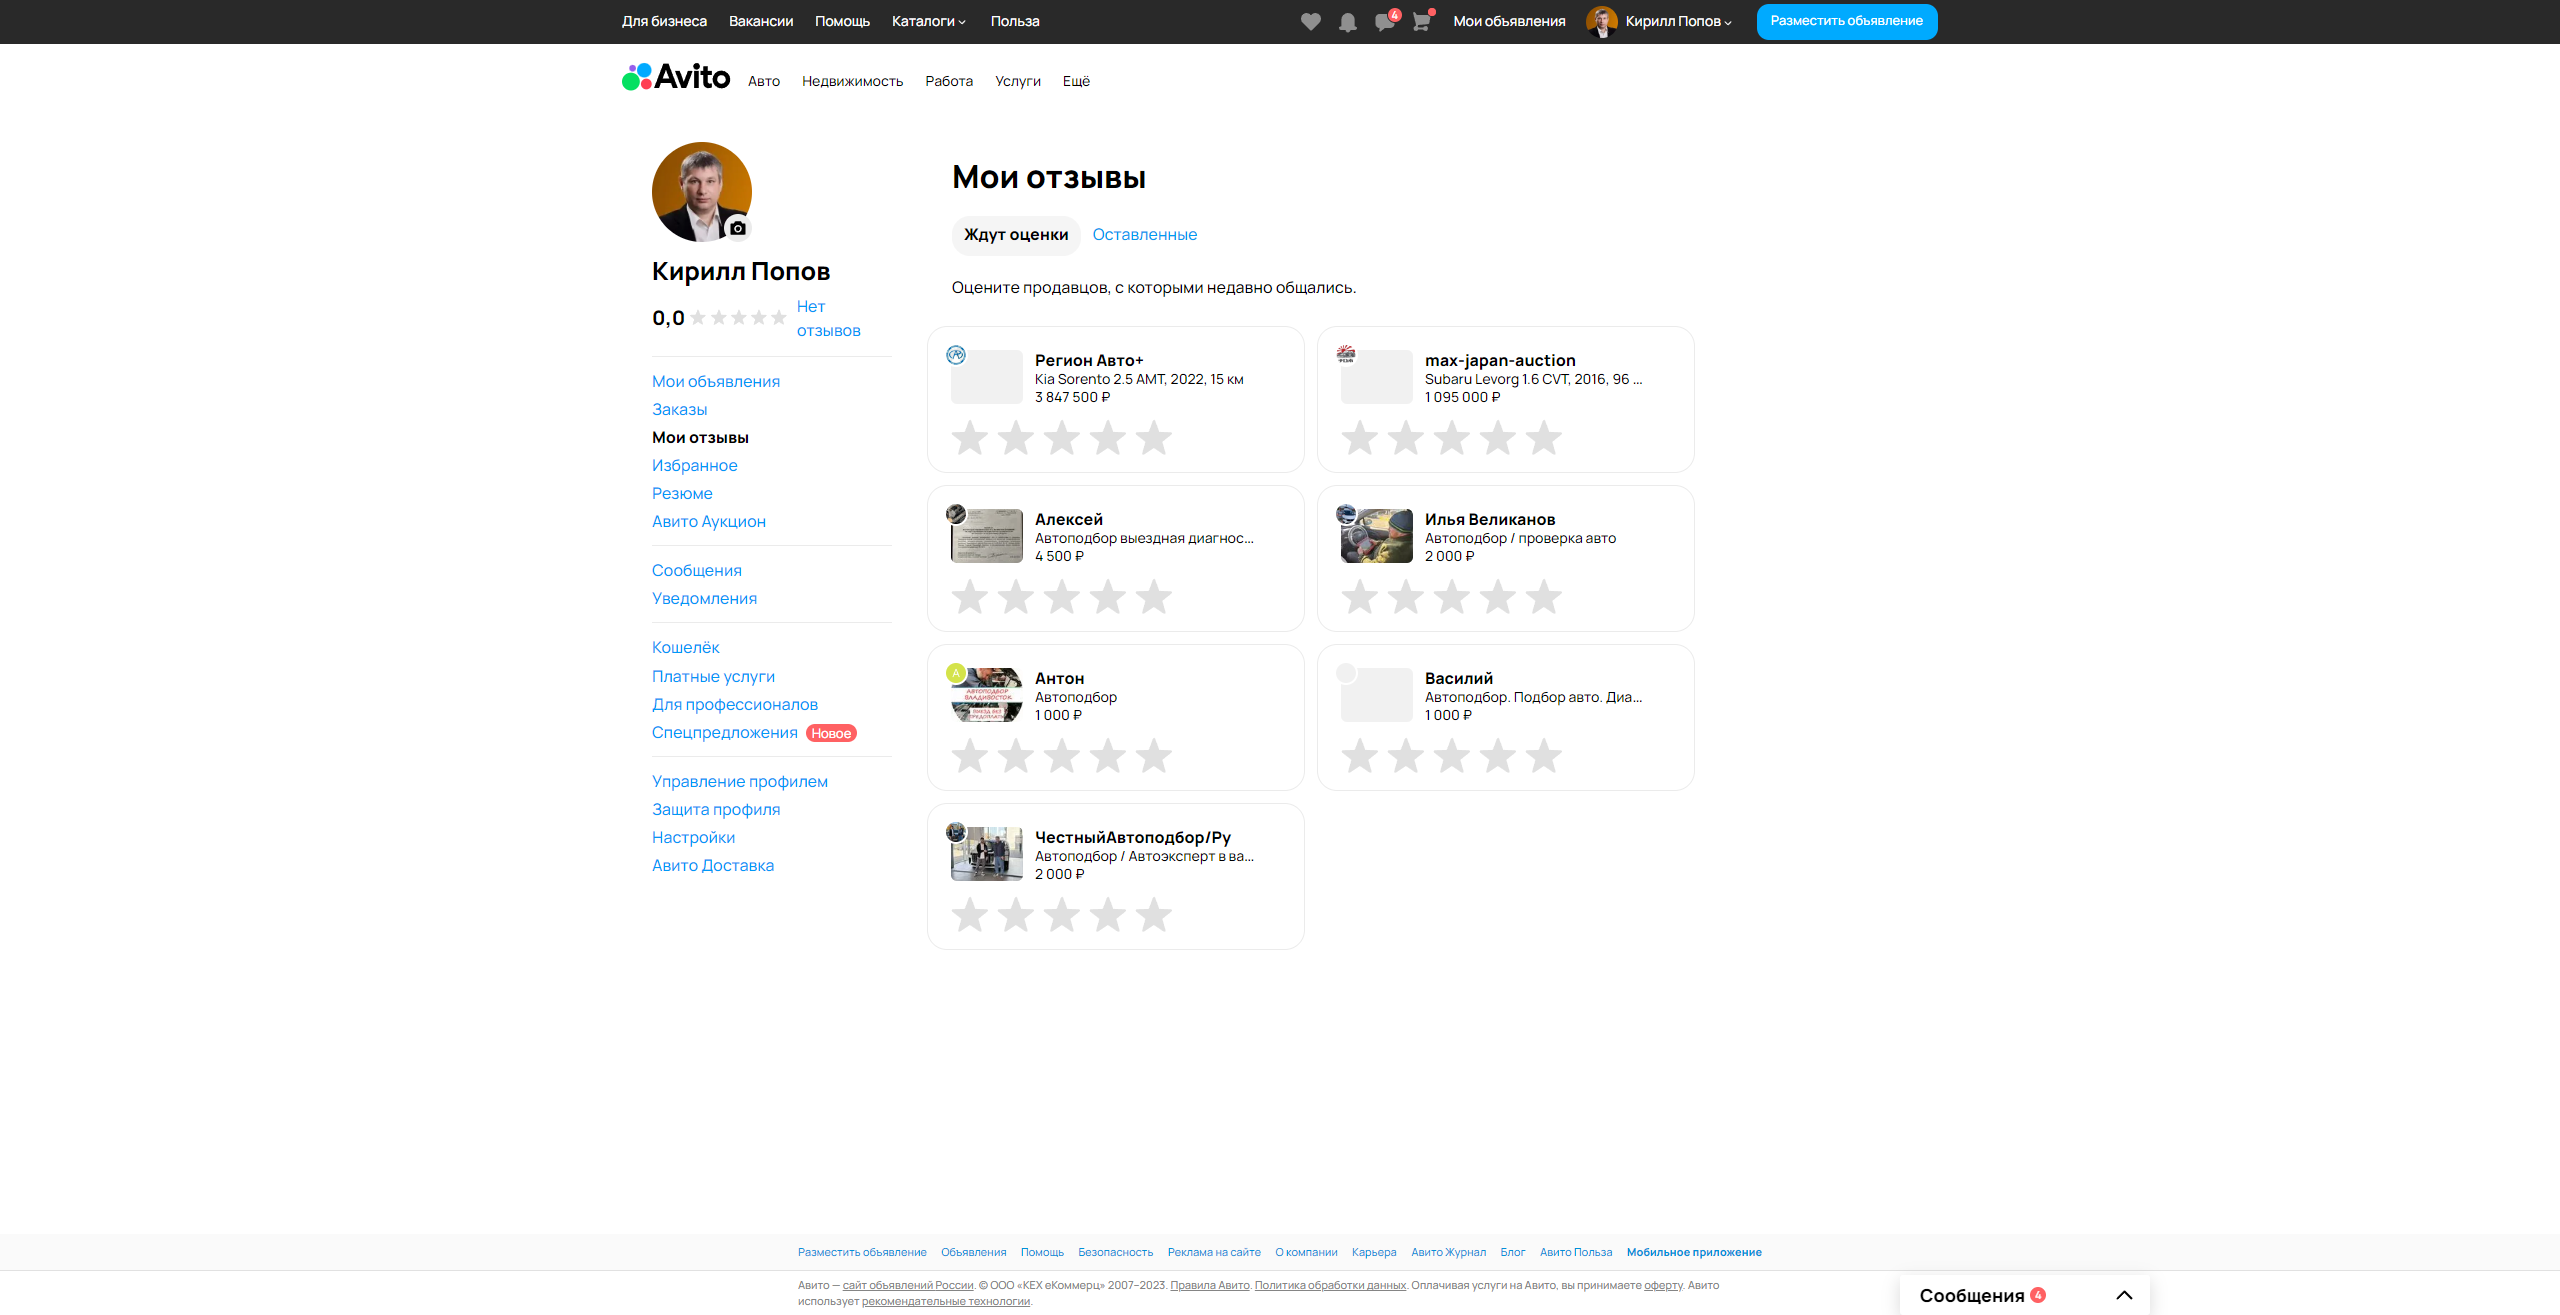Viewport: 2560px width, 1315px height.
Task: Open notifications bell icon
Action: [1347, 22]
